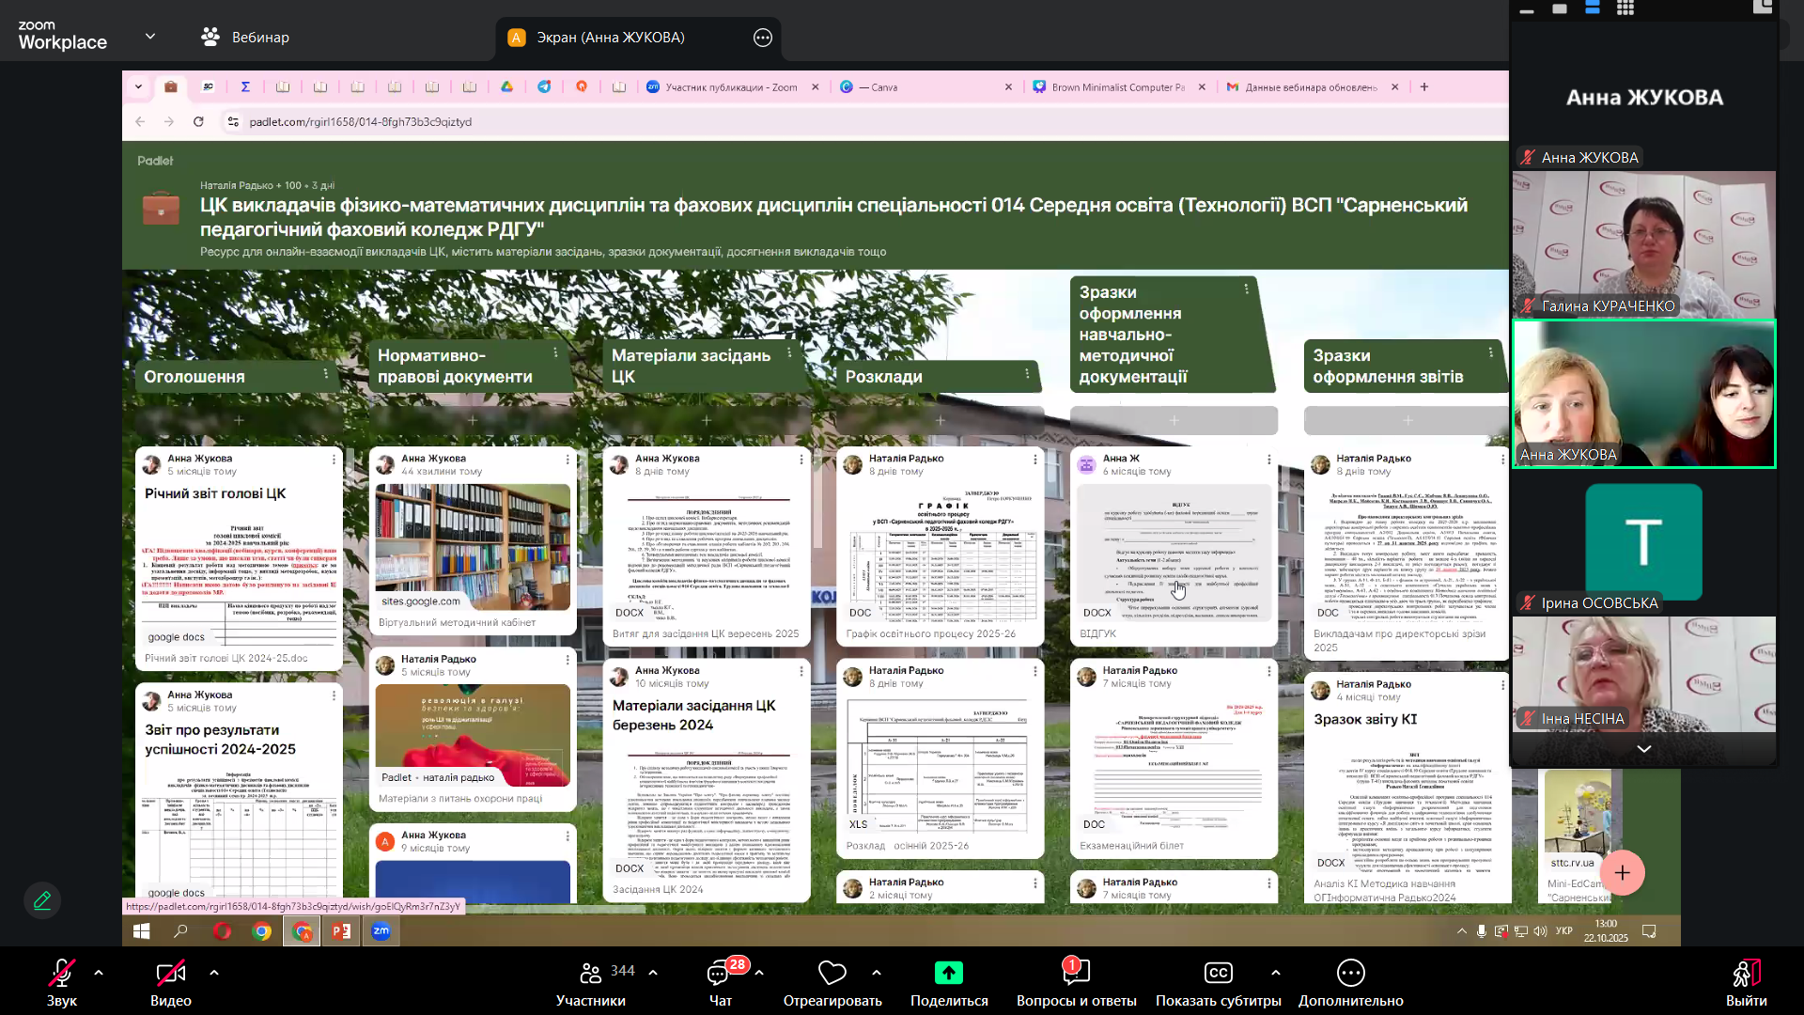Open shared screen options ellipsis button

click(763, 38)
